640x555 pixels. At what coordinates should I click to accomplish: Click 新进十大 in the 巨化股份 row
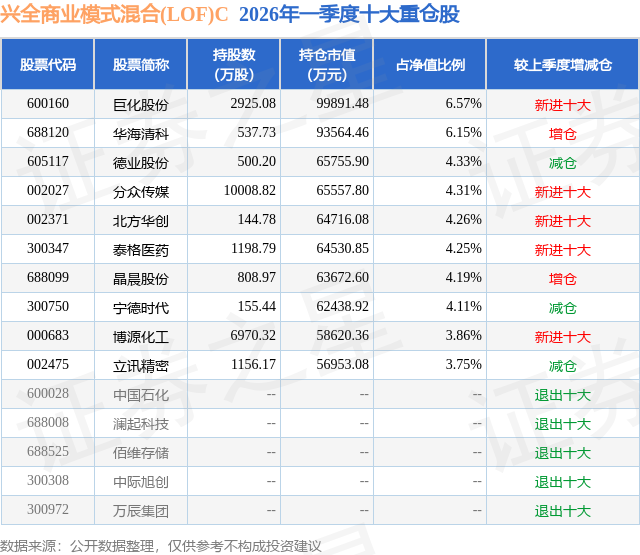pos(563,105)
